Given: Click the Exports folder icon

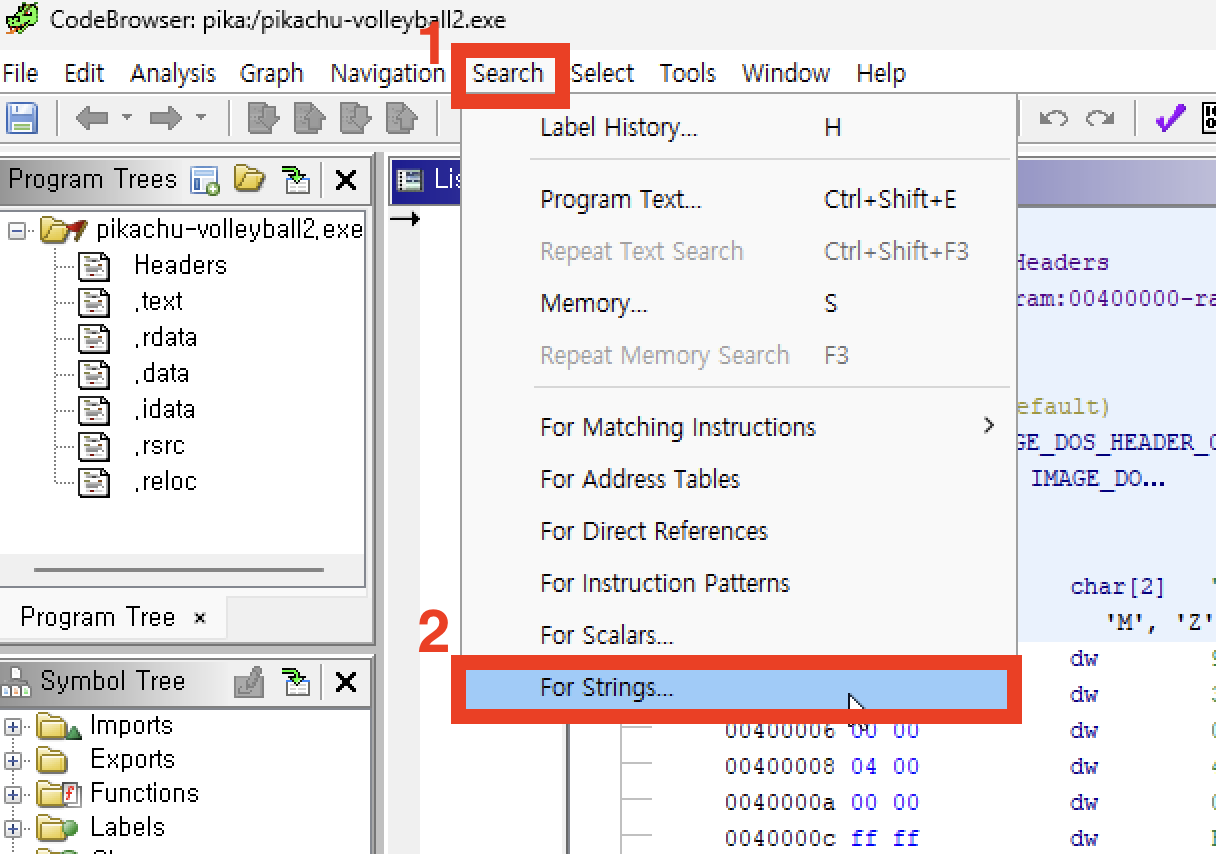Looking at the screenshot, I should coord(54,761).
